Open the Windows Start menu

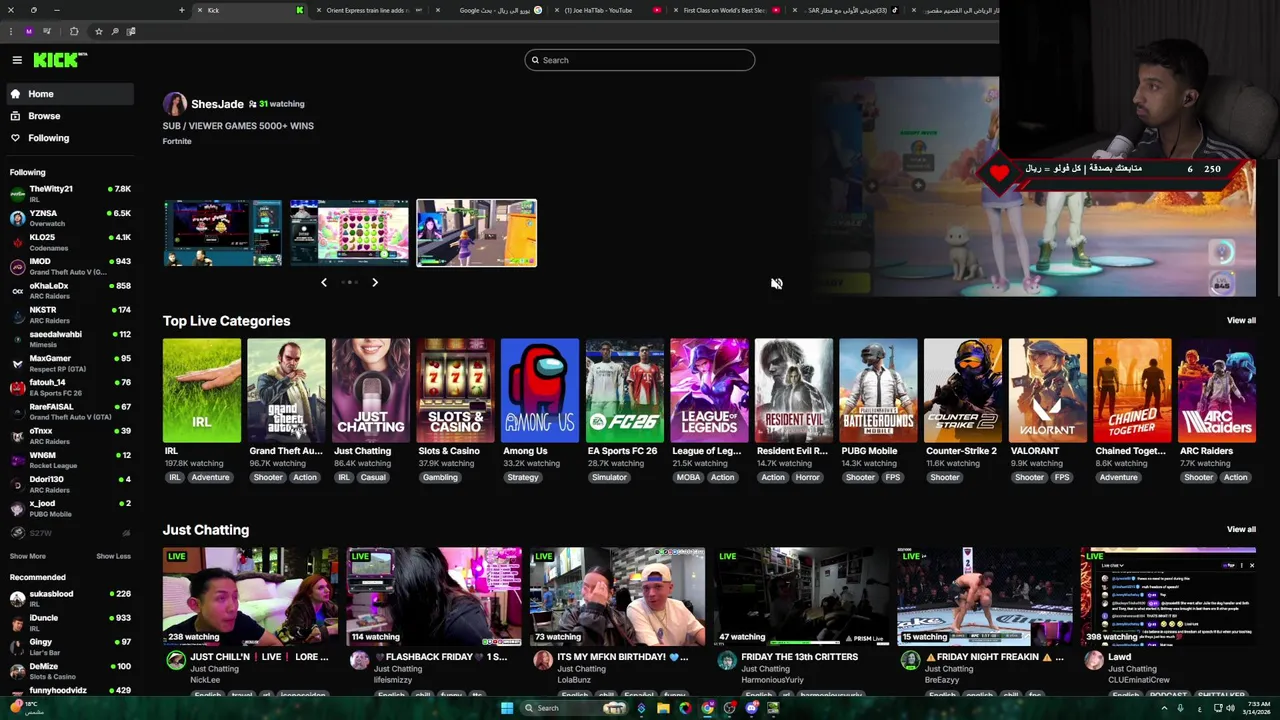[x=507, y=708]
